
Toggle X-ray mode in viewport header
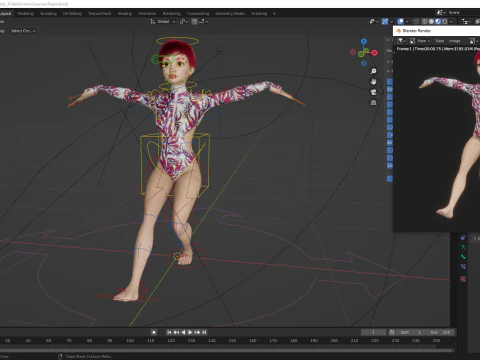pyautogui.click(x=416, y=21)
